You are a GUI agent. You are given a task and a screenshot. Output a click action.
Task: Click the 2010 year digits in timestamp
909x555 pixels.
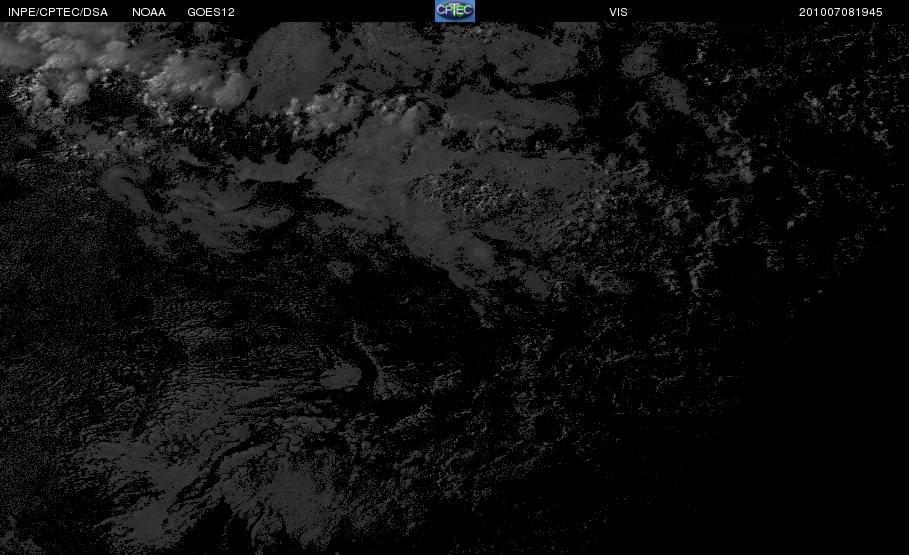pos(812,12)
